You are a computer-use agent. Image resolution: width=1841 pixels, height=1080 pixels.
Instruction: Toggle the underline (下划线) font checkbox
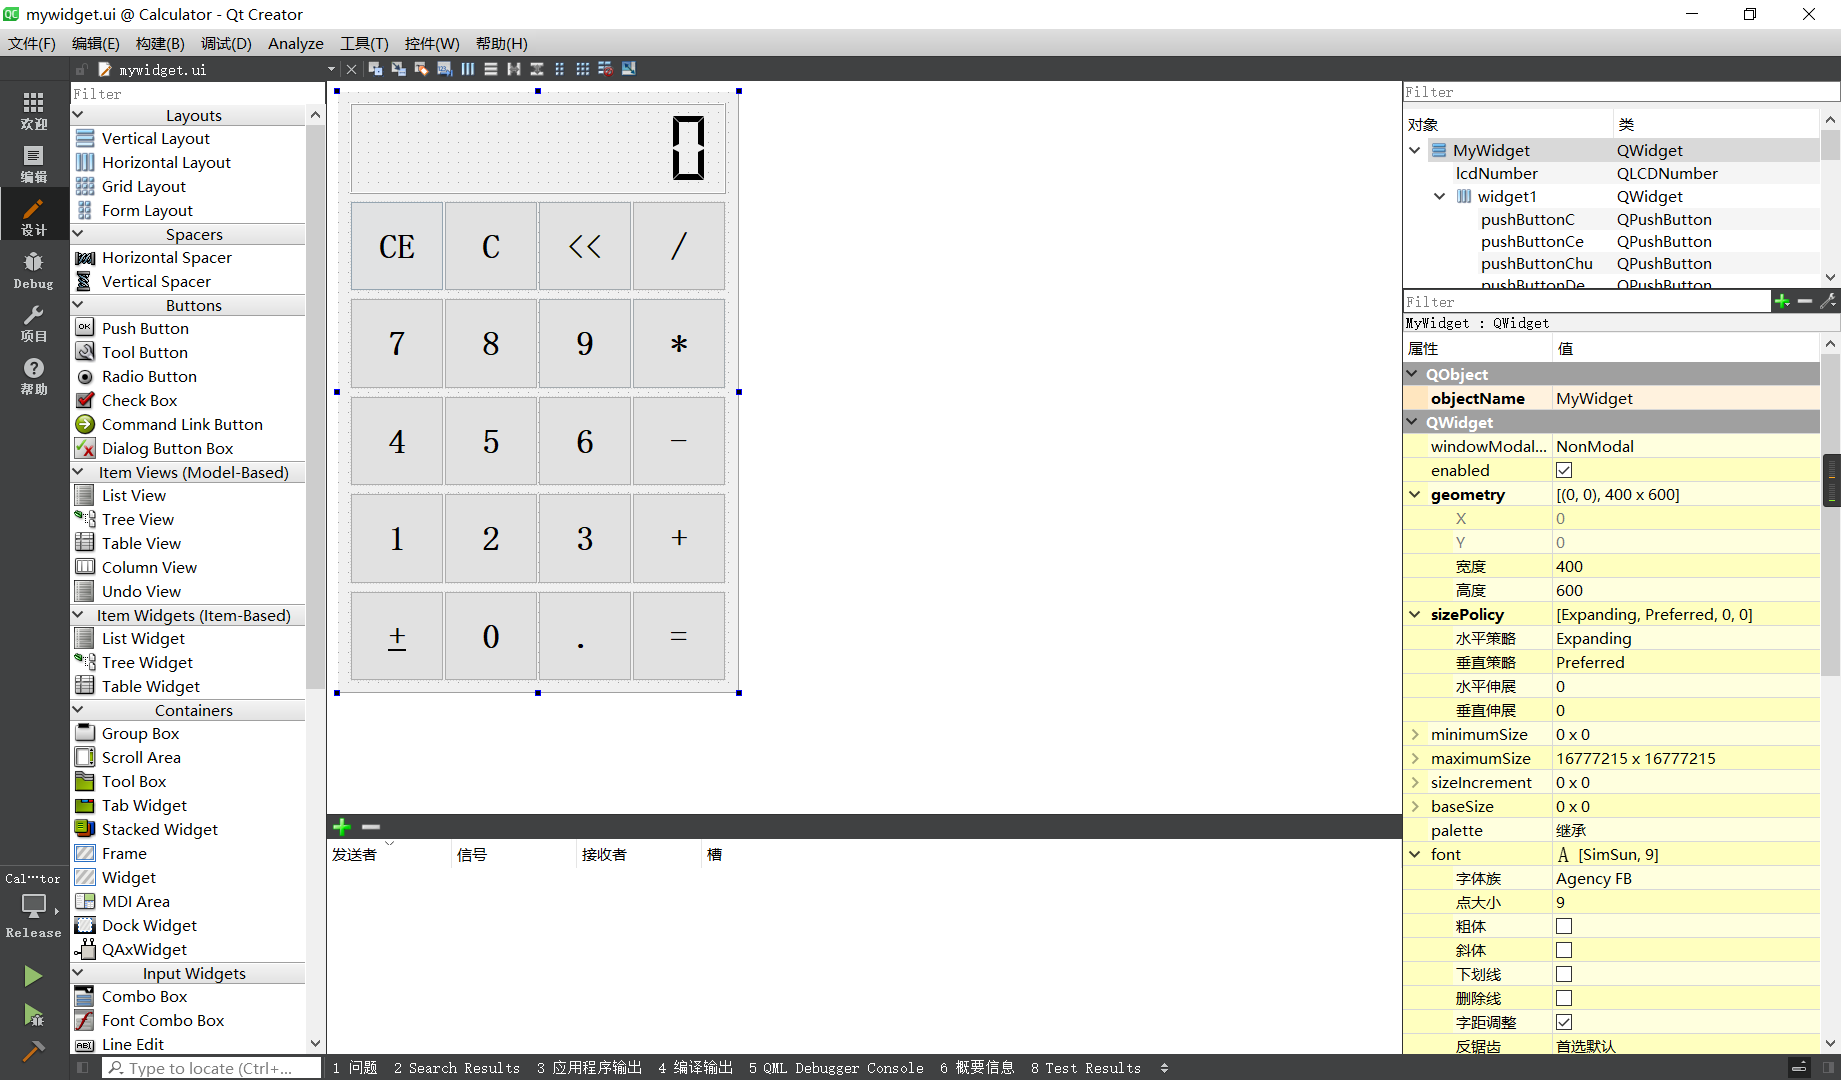[1564, 974]
